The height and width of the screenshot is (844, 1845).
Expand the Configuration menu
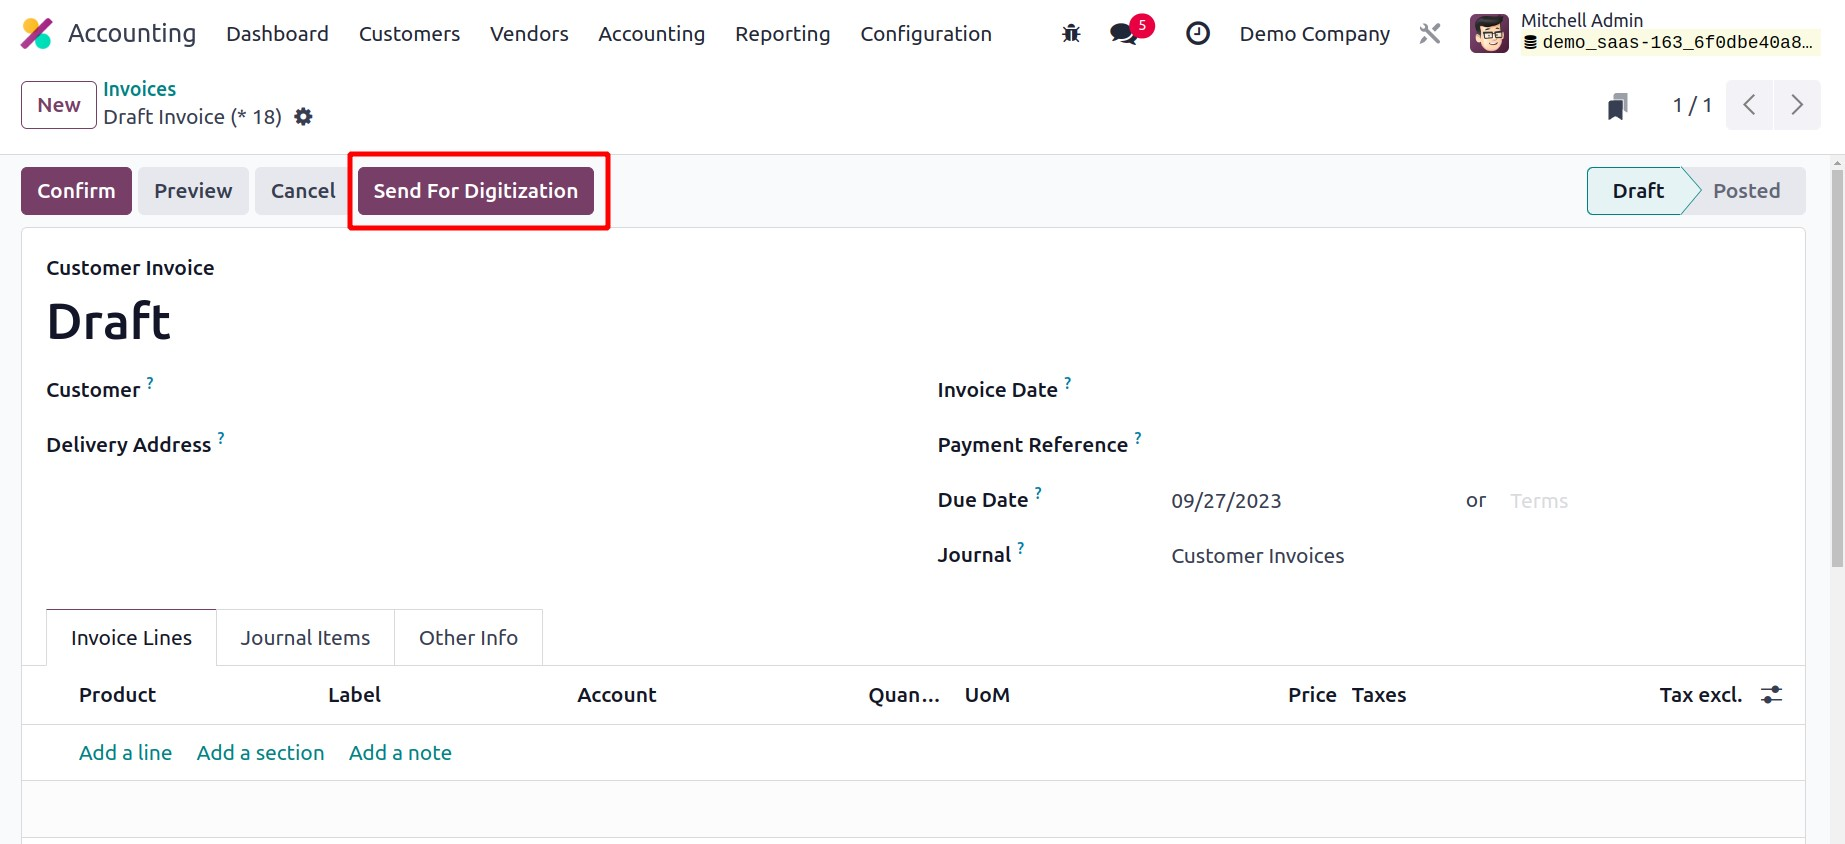click(x=925, y=34)
